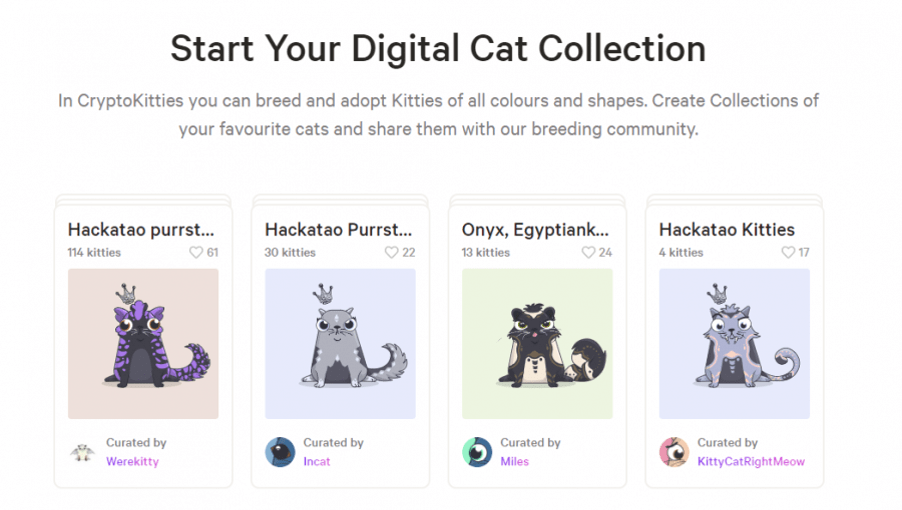Visit the Incat curator link

tap(317, 461)
